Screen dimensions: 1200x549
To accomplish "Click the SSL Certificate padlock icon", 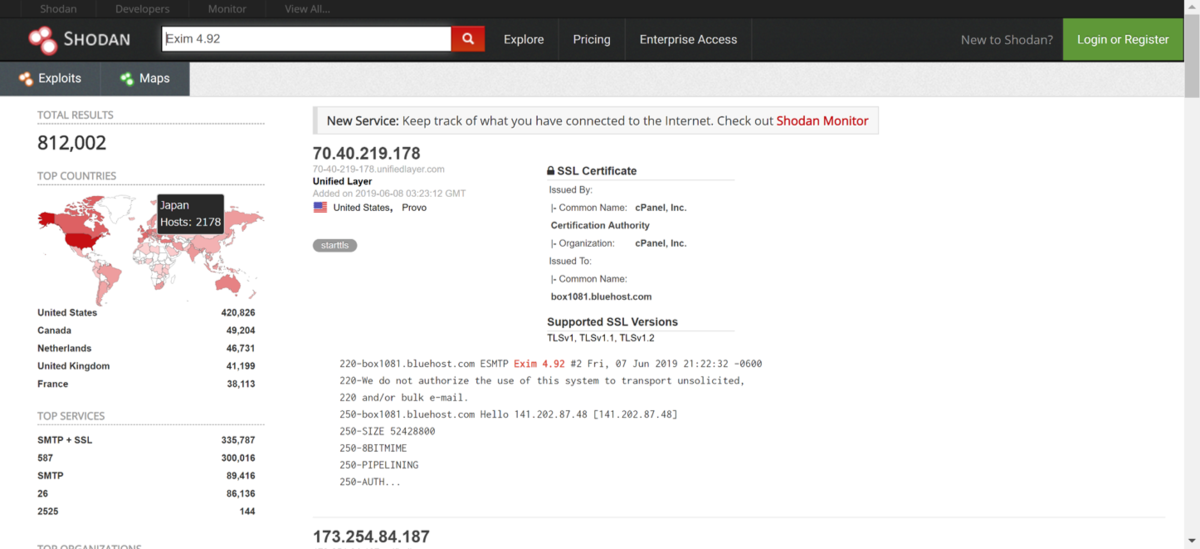I will pyautogui.click(x=551, y=171).
